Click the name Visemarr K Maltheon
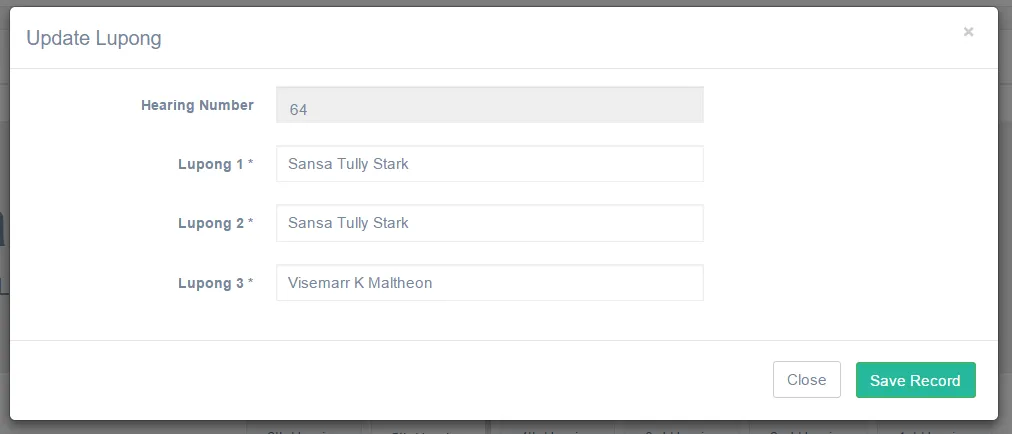This screenshot has width=1012, height=434. [360, 283]
